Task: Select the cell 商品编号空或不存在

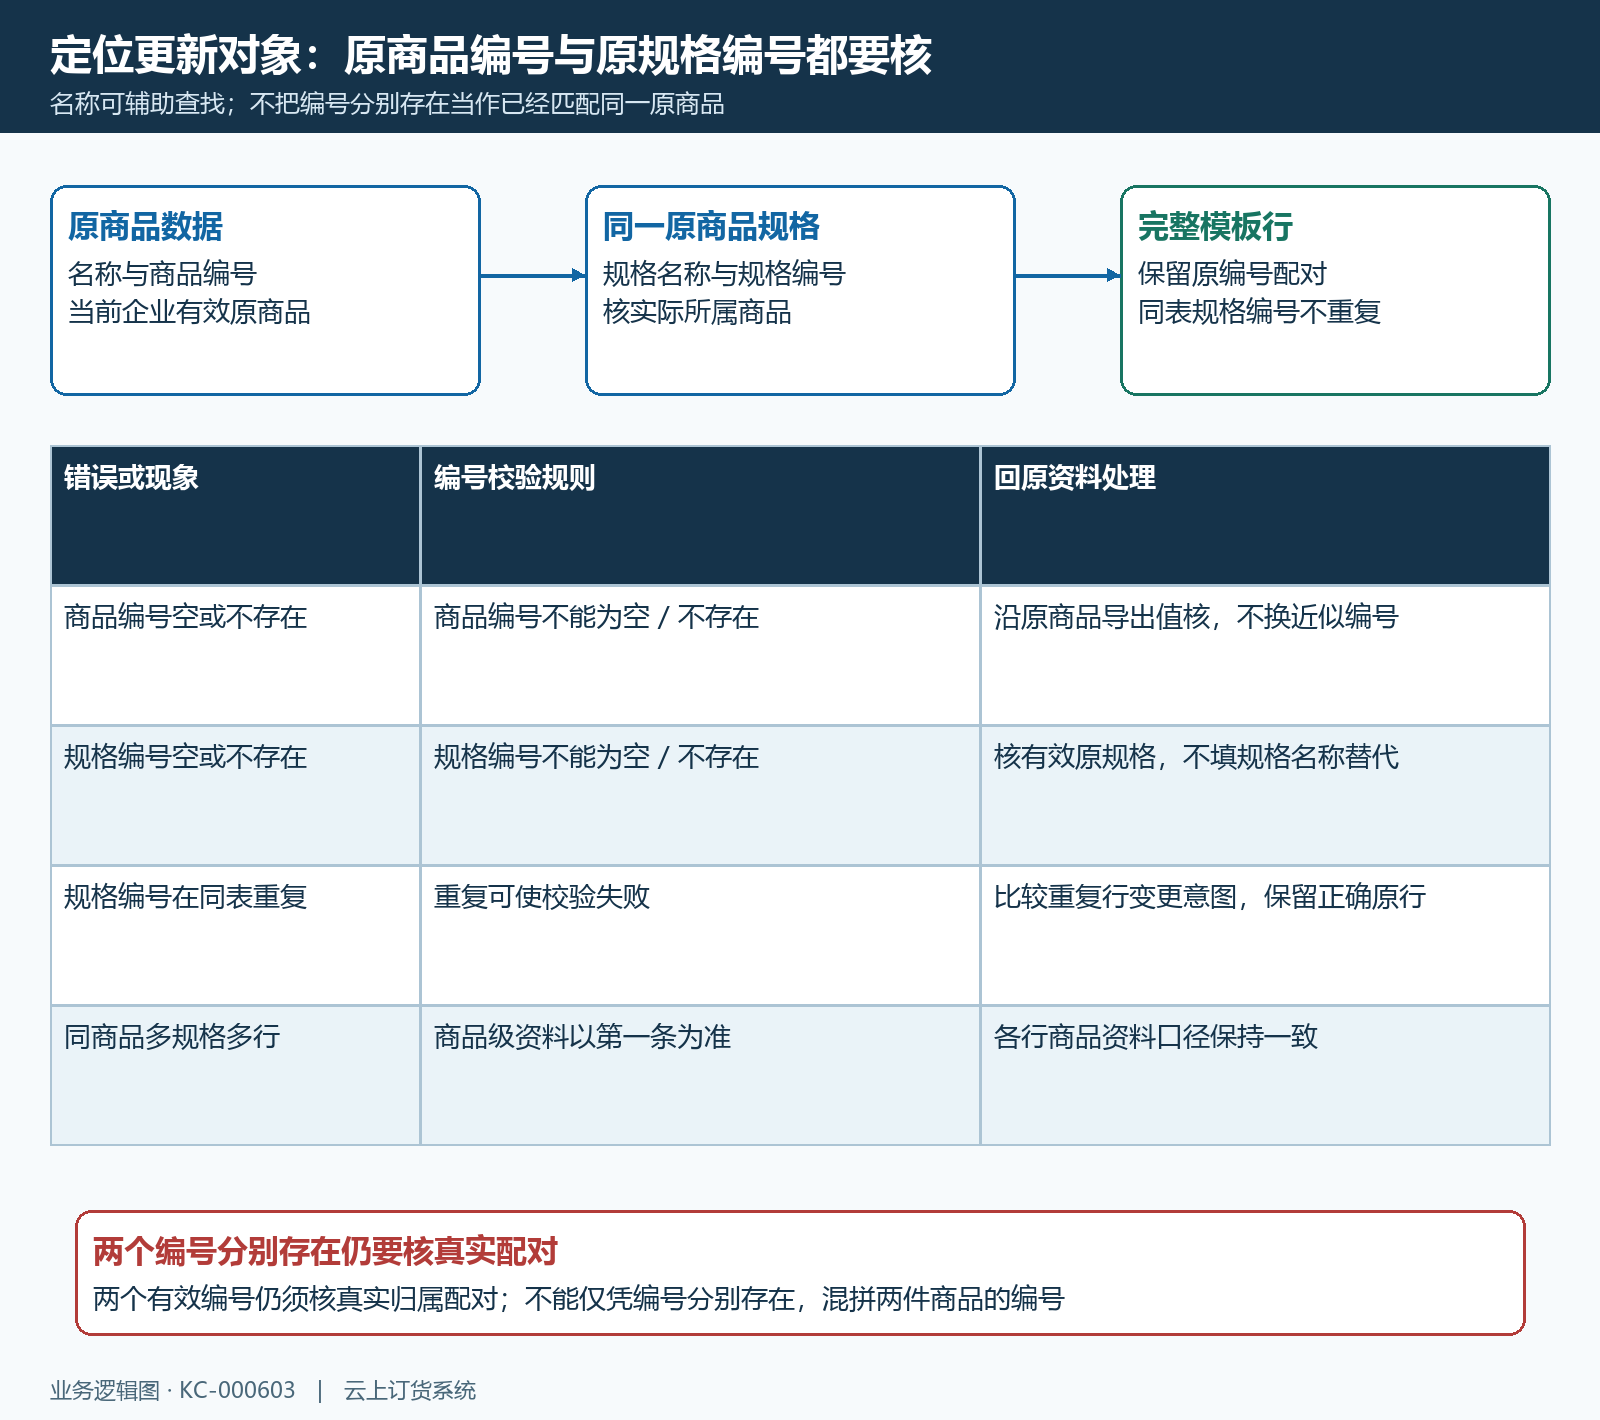Action: 235,655
